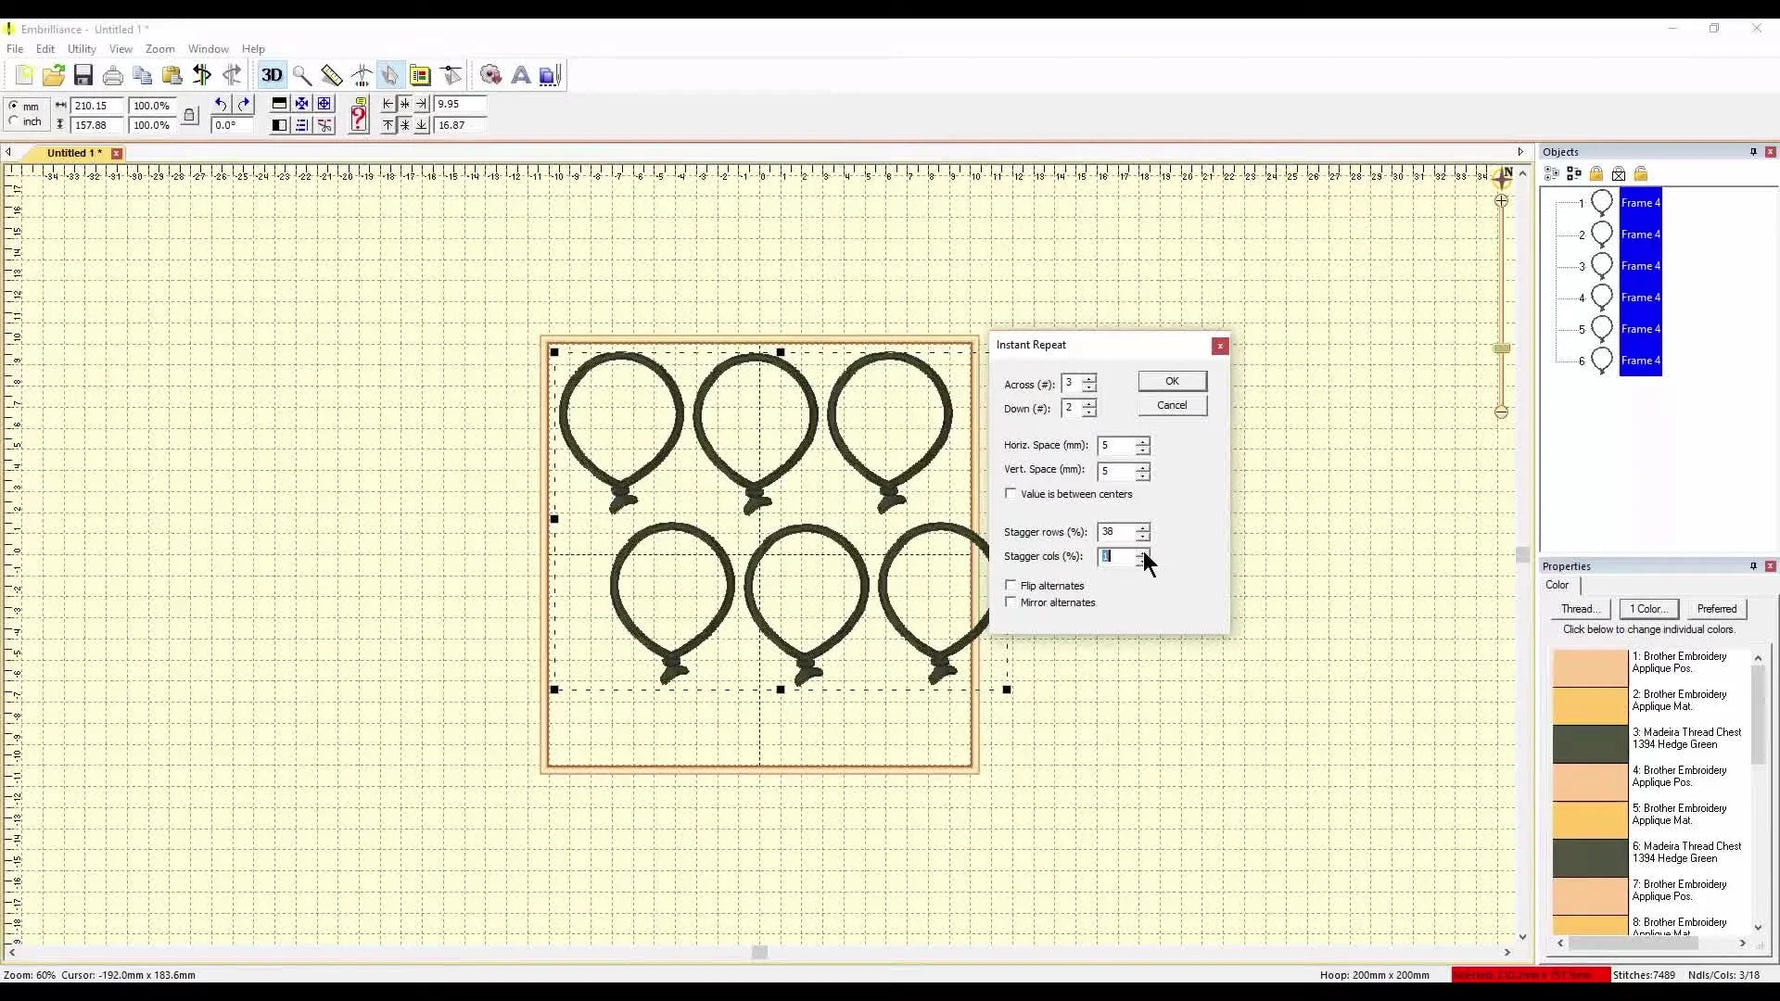Screen dimensions: 1780x1001
Task: Click the Preferred button
Action: (1716, 609)
